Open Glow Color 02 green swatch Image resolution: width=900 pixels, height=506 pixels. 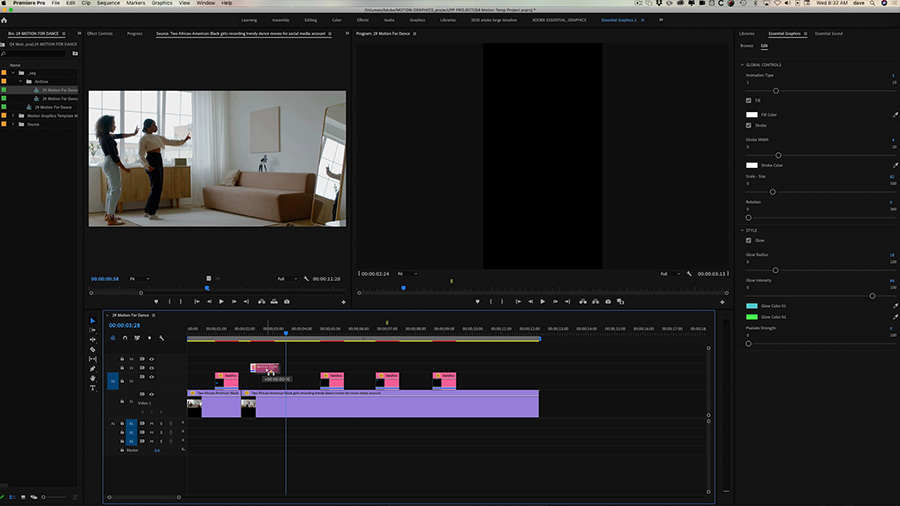tap(751, 317)
